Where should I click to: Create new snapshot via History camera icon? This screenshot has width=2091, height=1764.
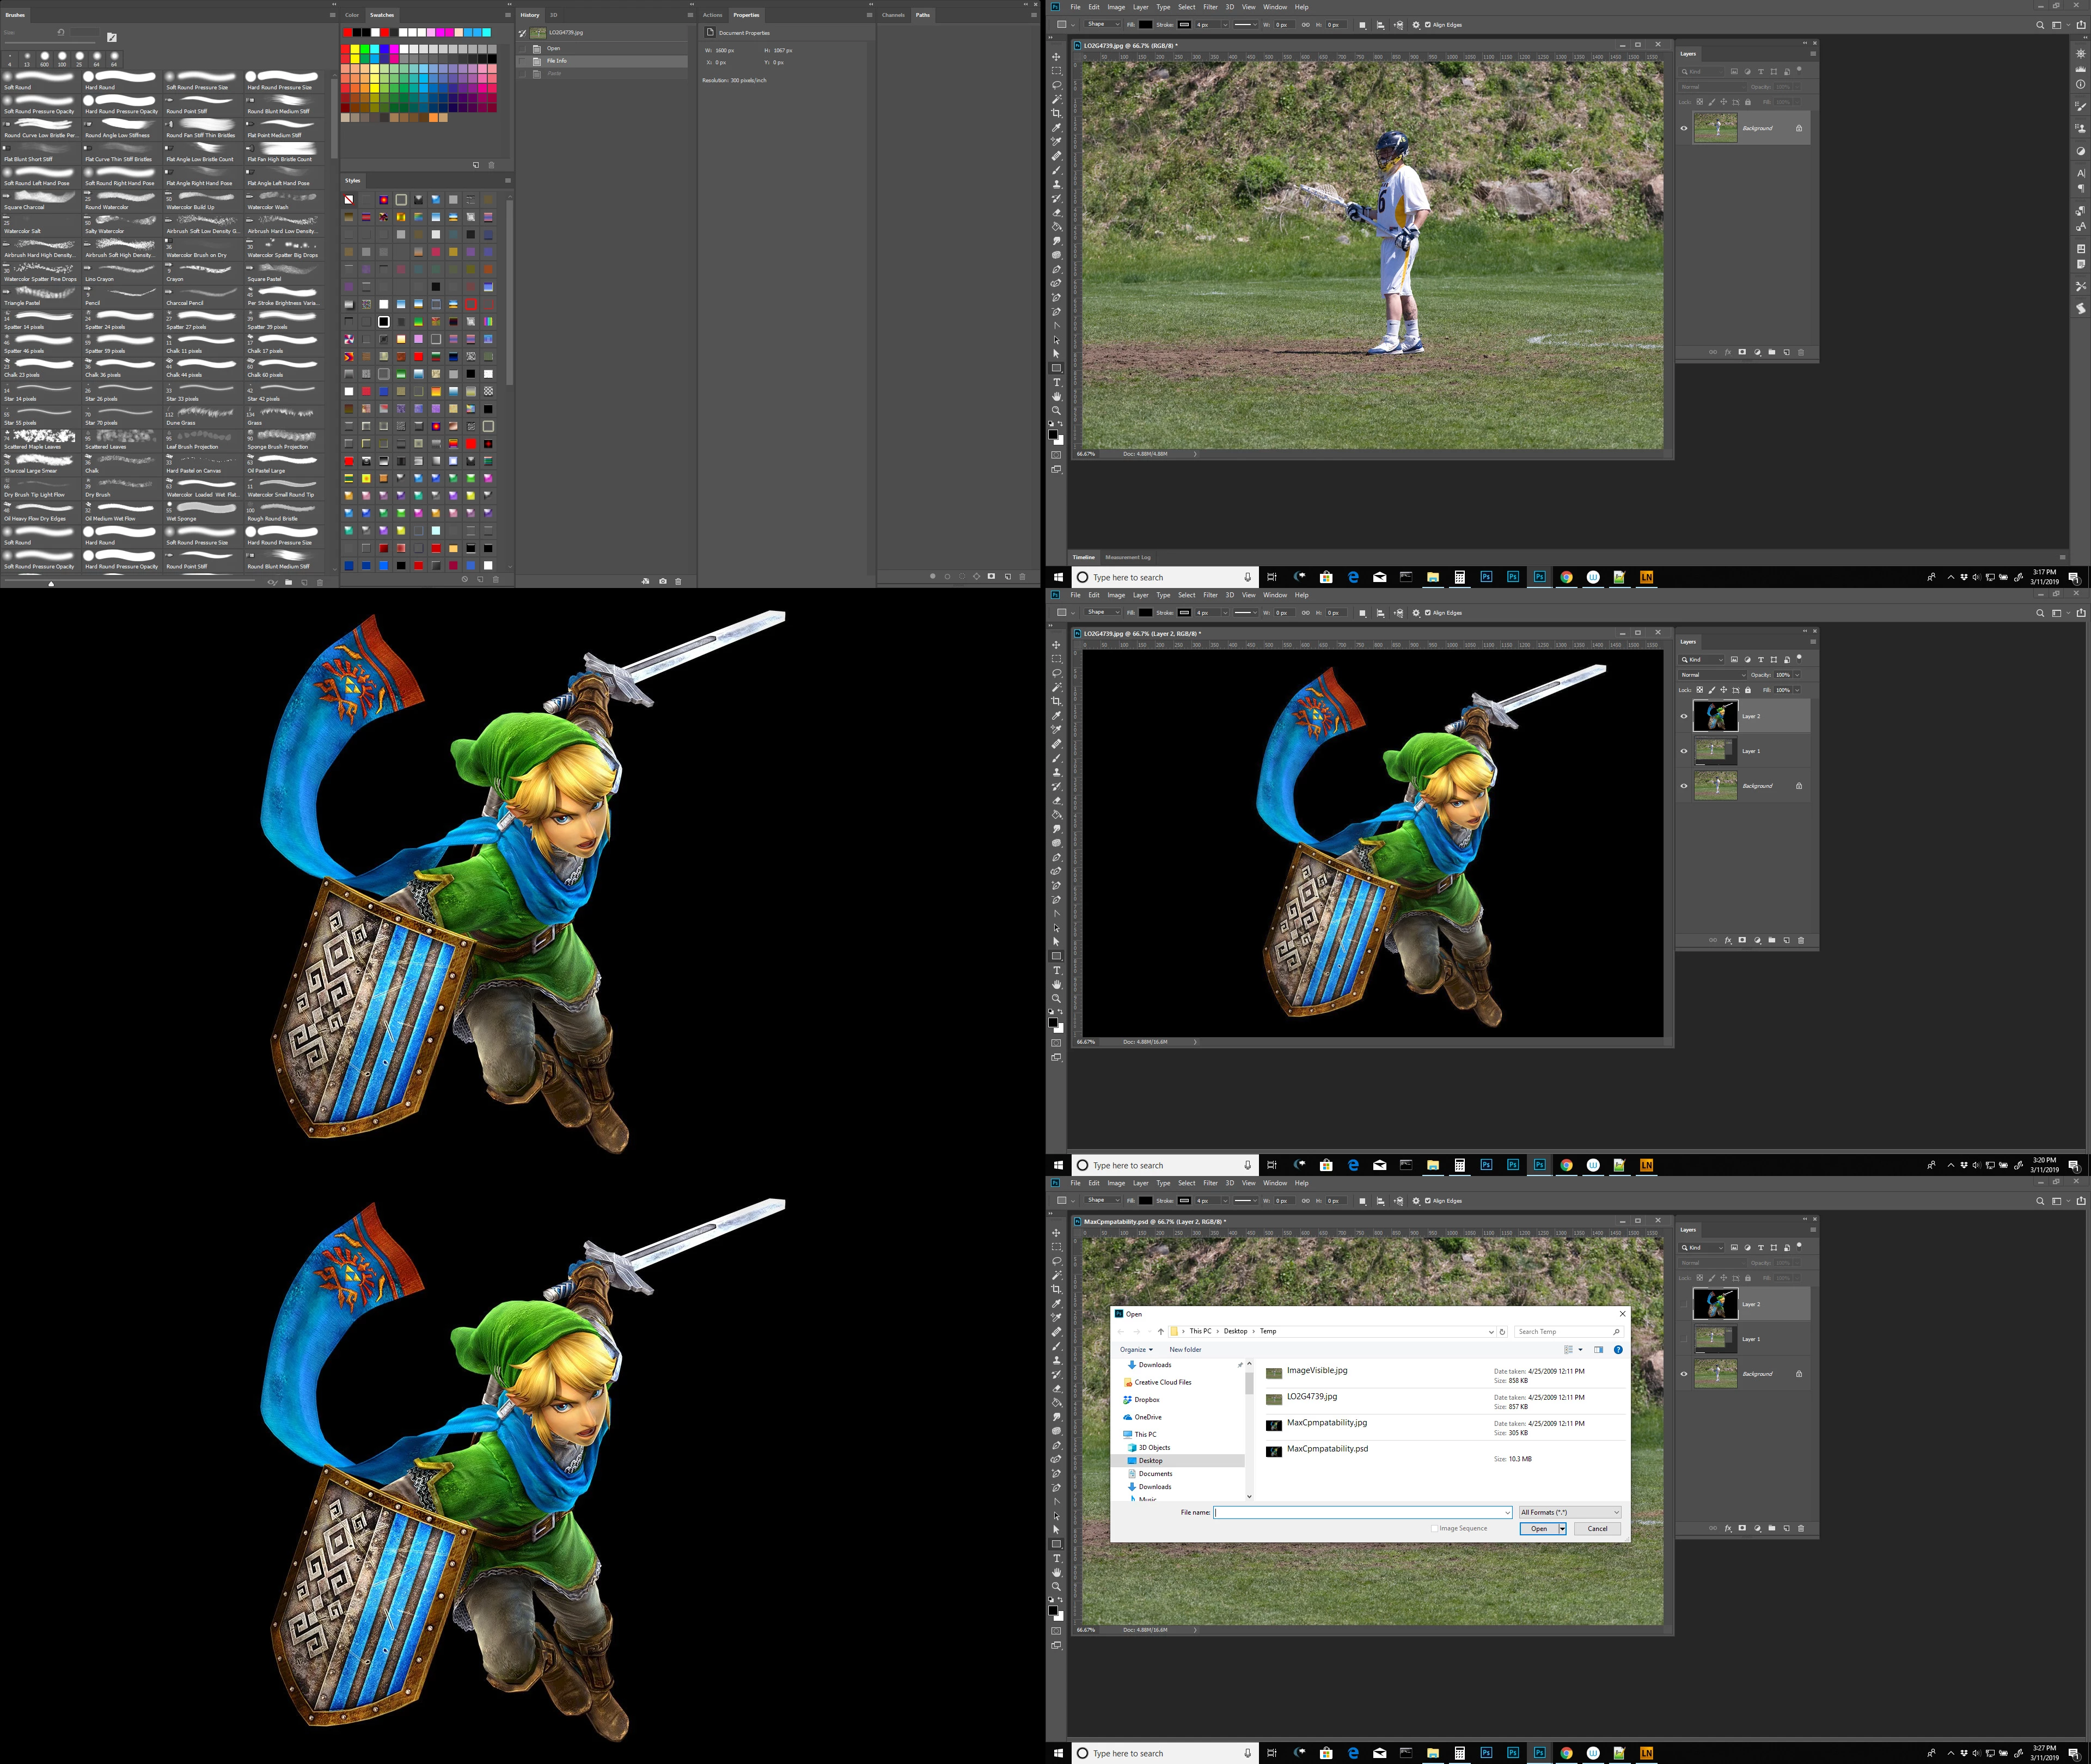[662, 581]
